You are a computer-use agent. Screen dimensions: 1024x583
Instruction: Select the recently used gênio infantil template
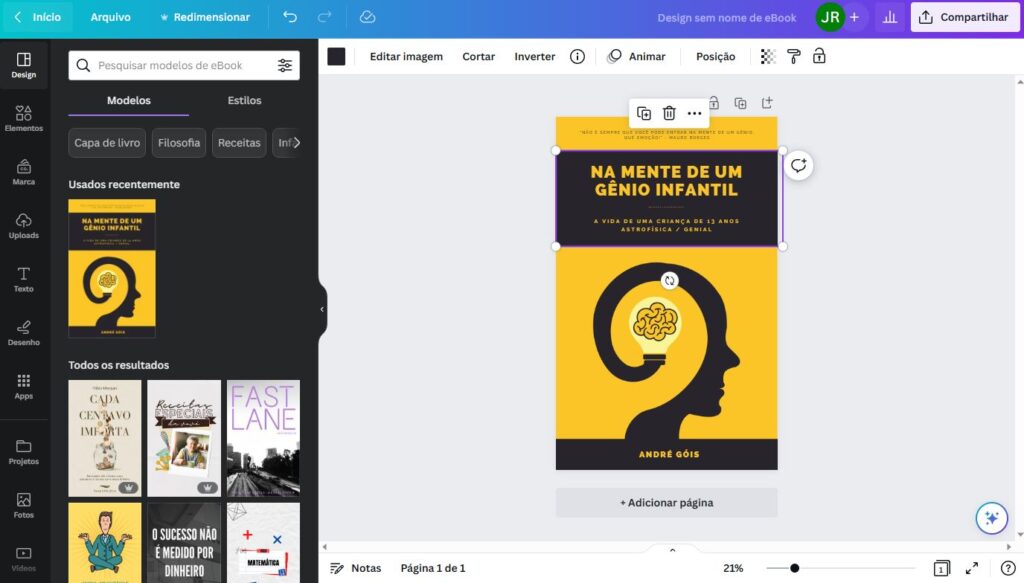(111, 268)
